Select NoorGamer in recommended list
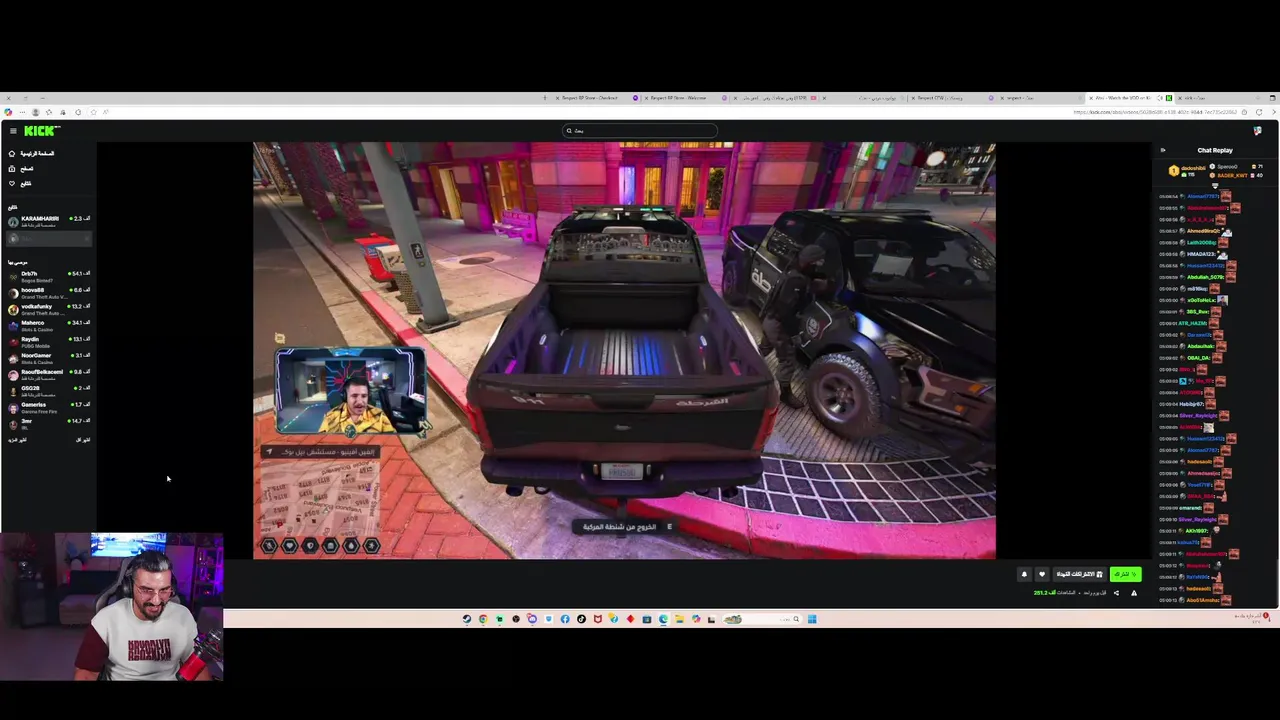Screen dimensions: 1280x720 pyautogui.click(x=48, y=358)
